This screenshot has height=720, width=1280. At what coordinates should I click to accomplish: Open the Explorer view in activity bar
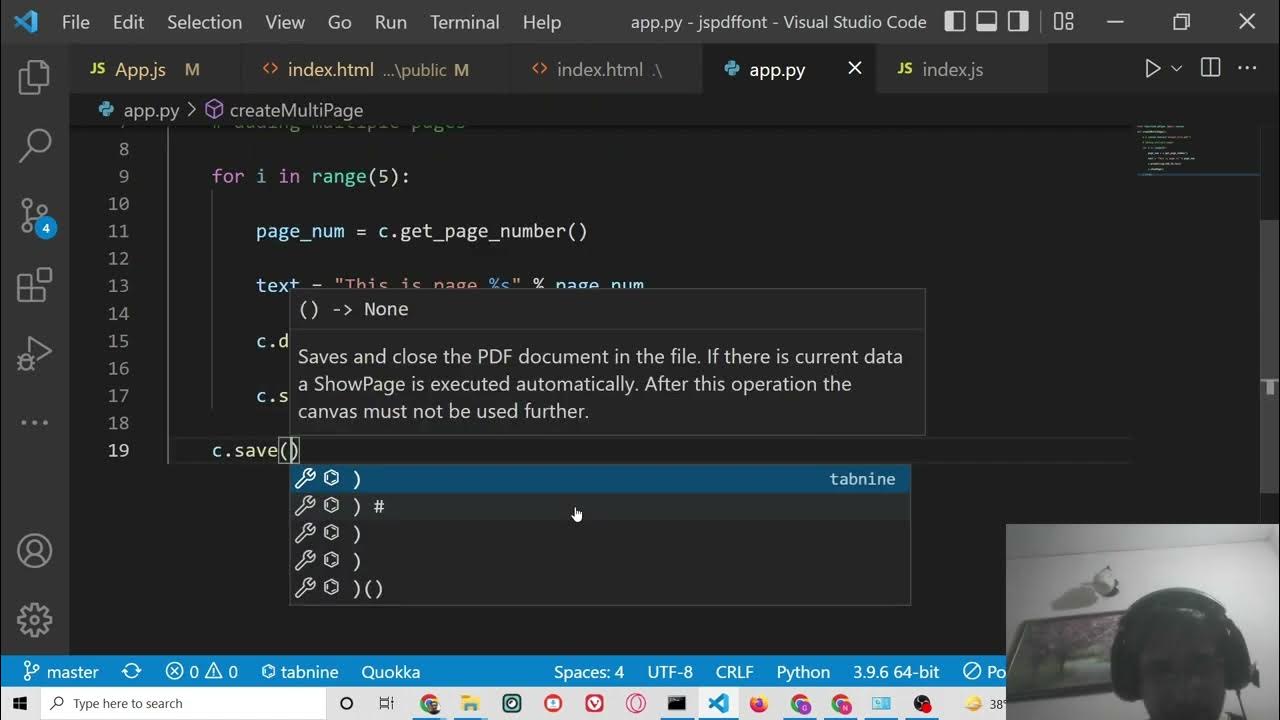[x=34, y=78]
